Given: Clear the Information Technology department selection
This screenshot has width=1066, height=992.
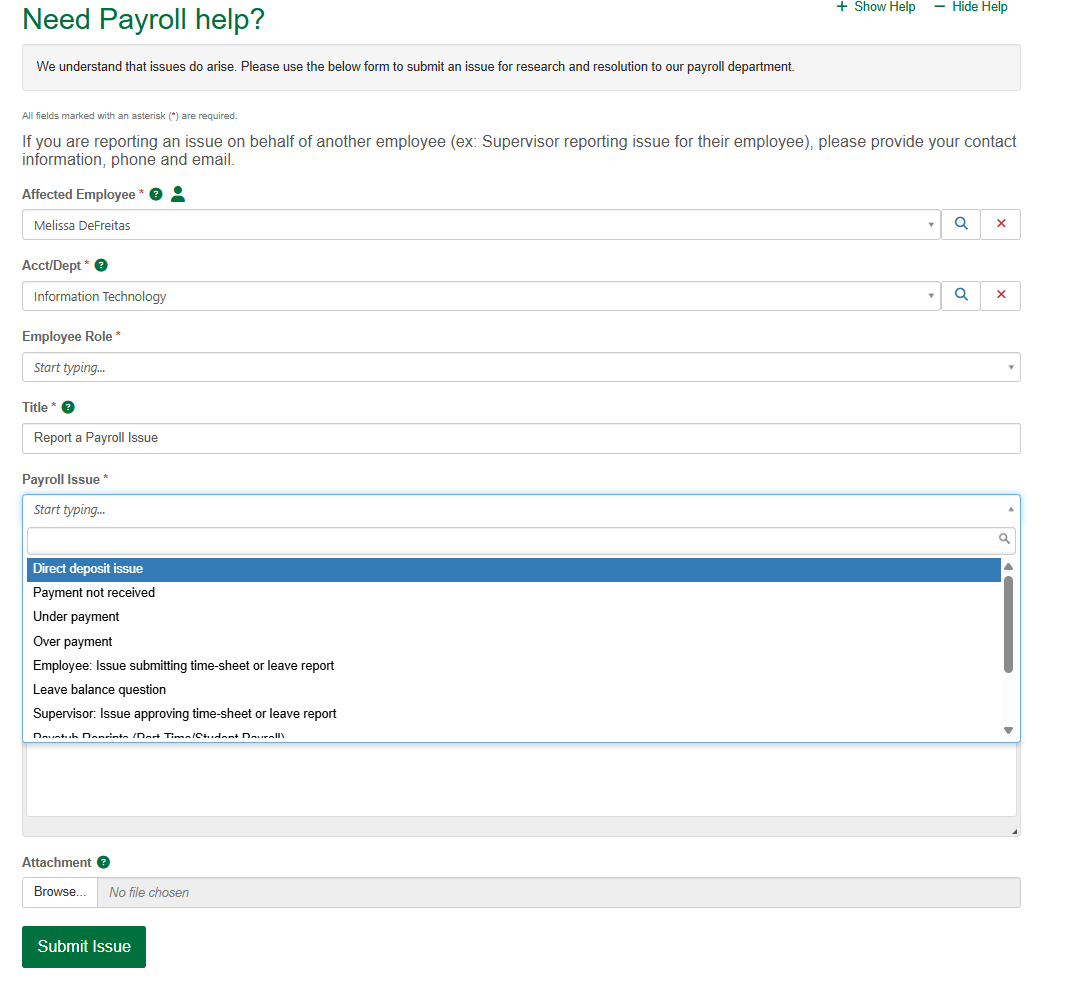Looking at the screenshot, I should pos(1001,296).
